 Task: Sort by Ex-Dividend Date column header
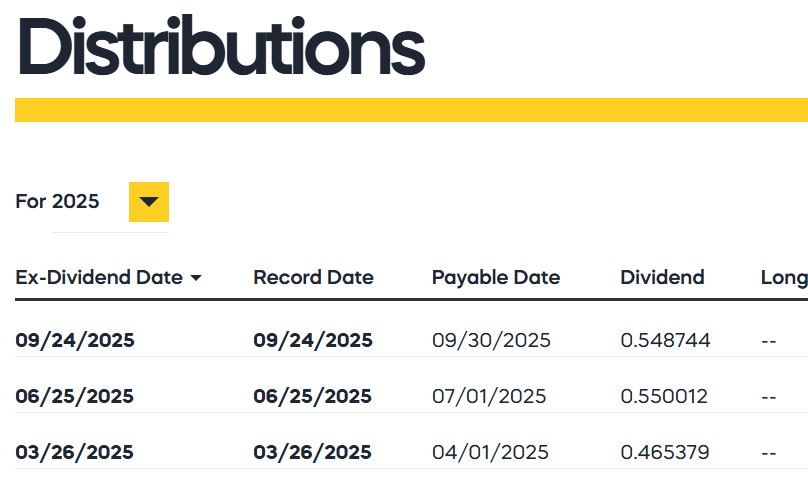click(x=99, y=278)
